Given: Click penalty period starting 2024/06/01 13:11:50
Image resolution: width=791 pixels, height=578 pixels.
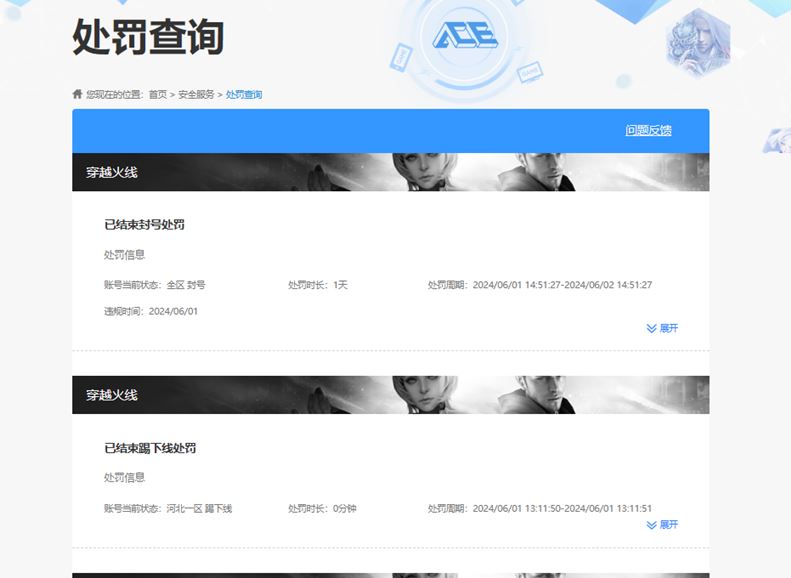Looking at the screenshot, I should 540,508.
